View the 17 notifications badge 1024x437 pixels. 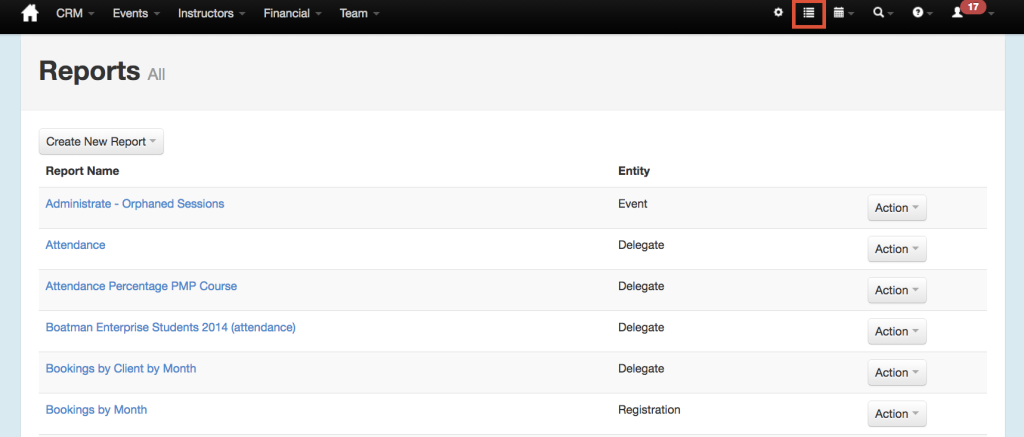(973, 7)
